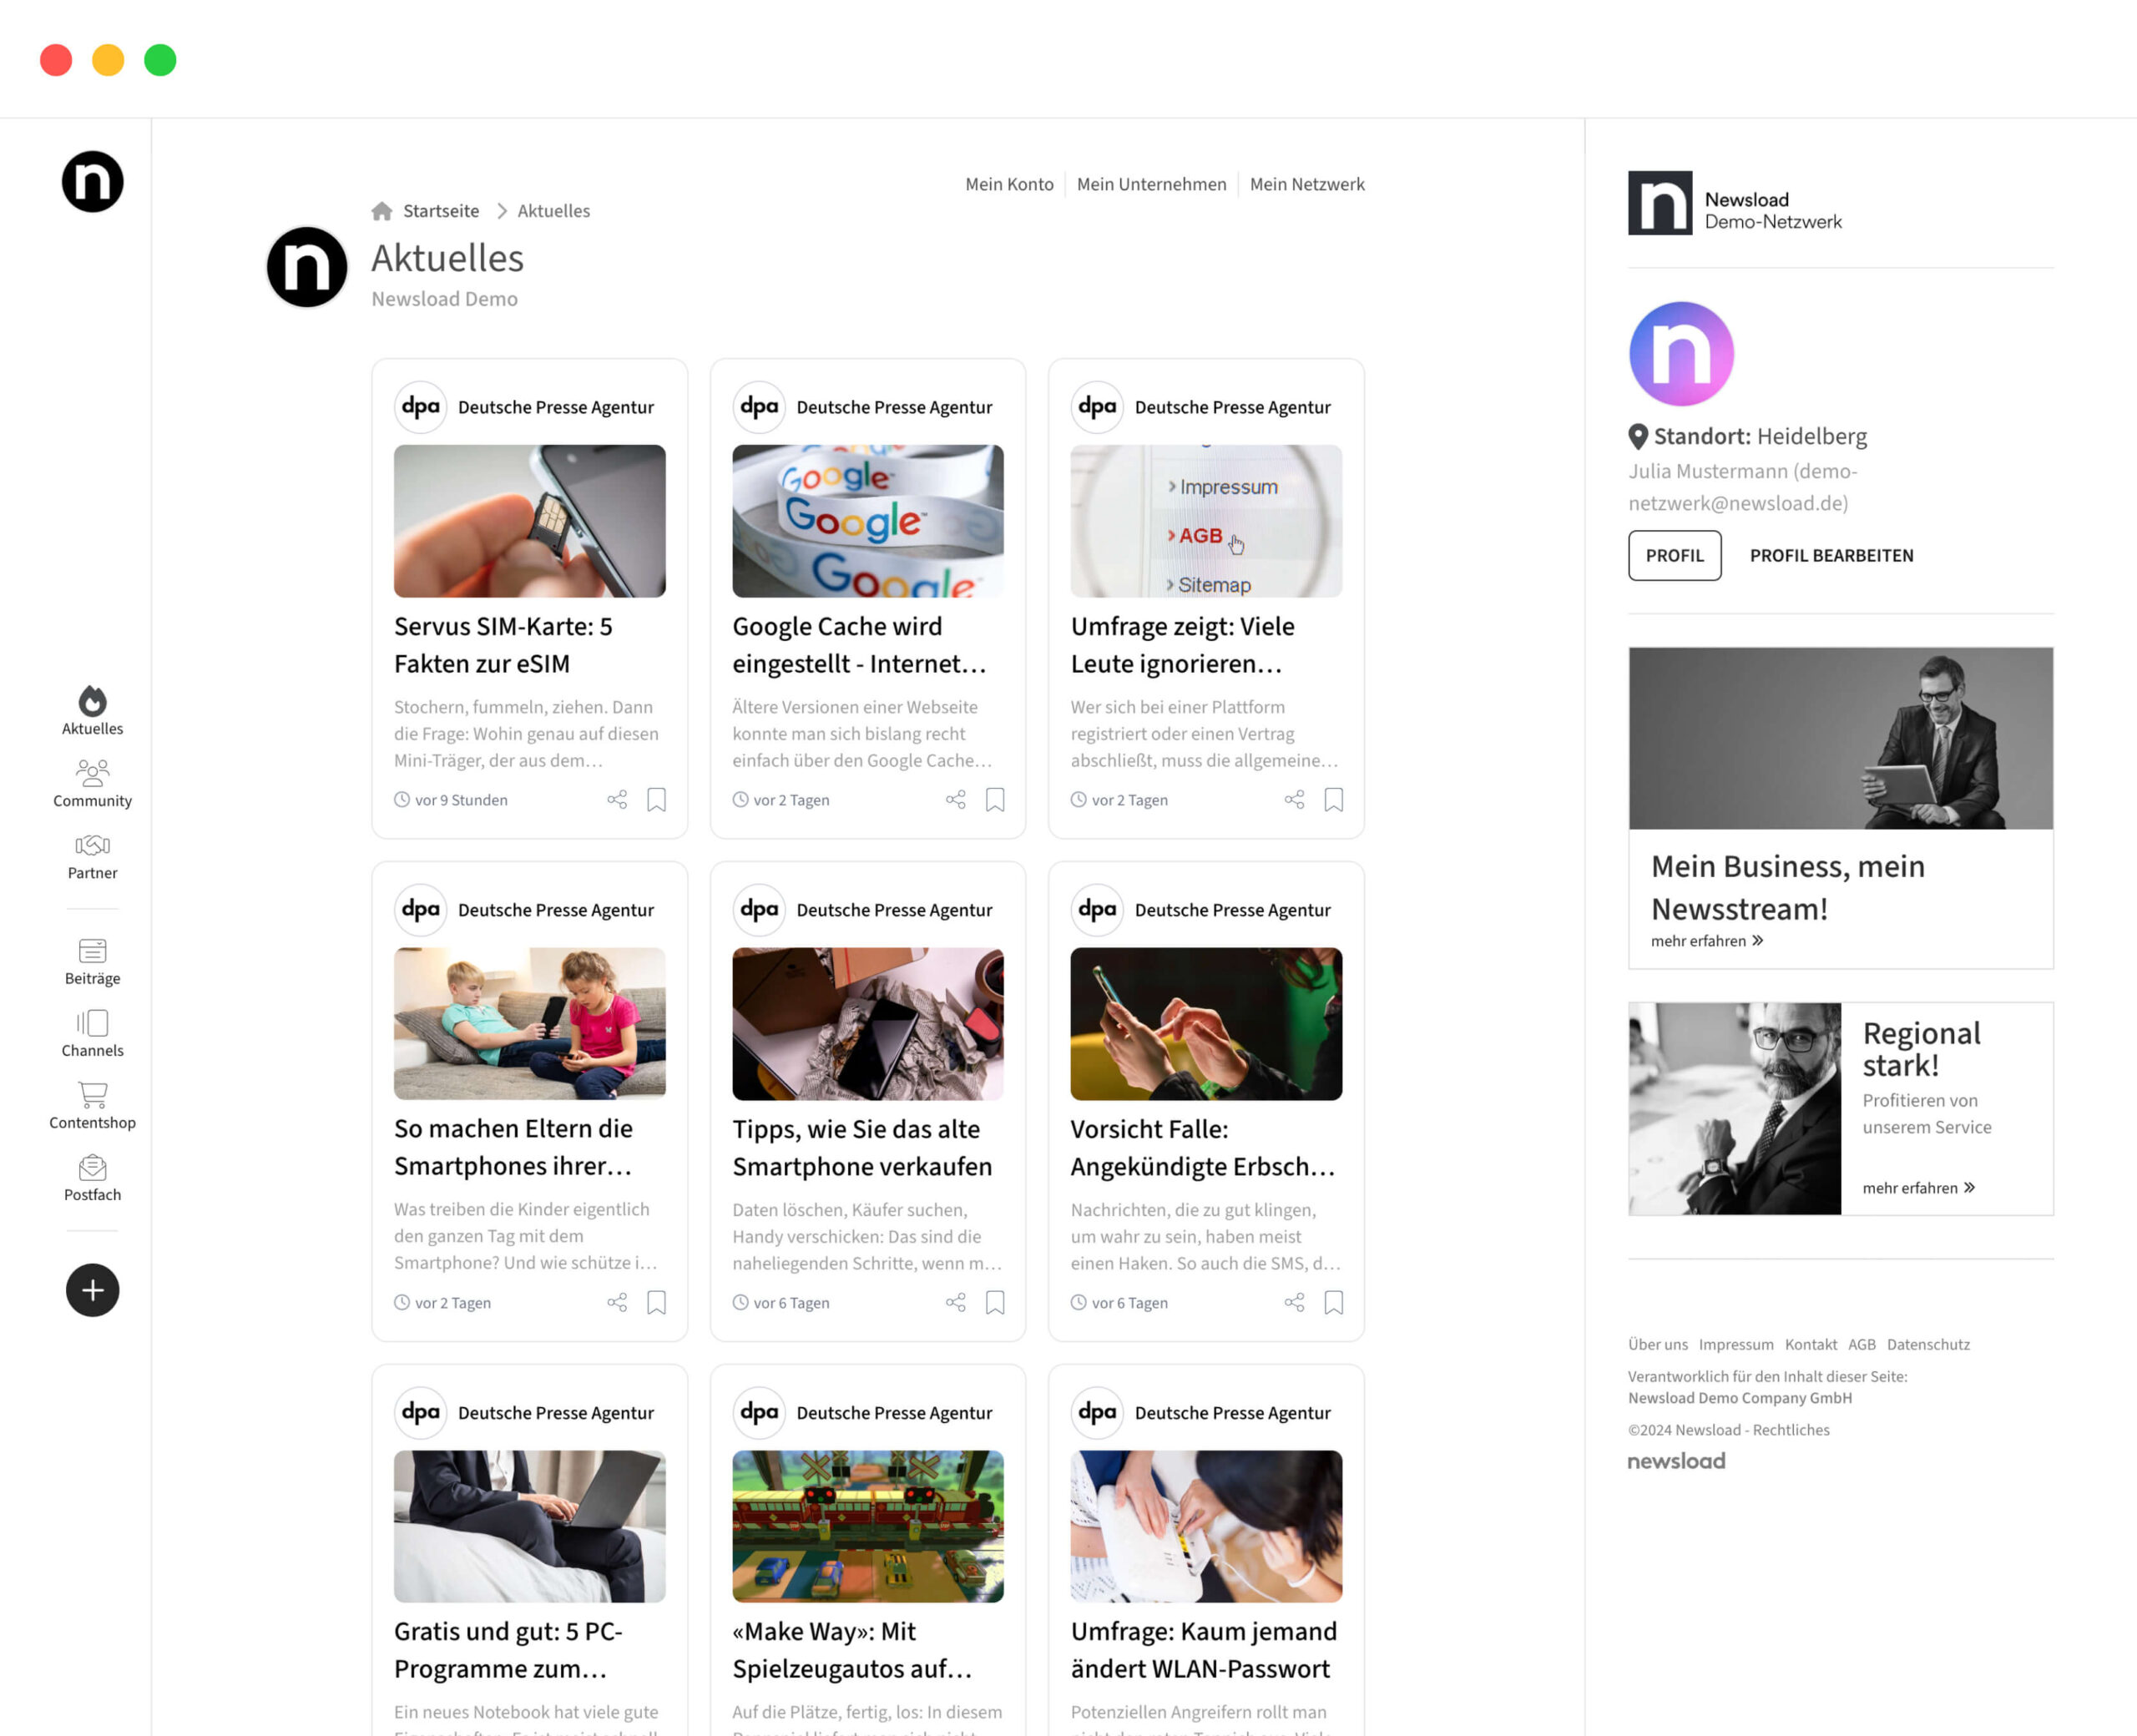Open the Partner handshake icon
Screen dimensions: 2137x1736
pos(92,846)
